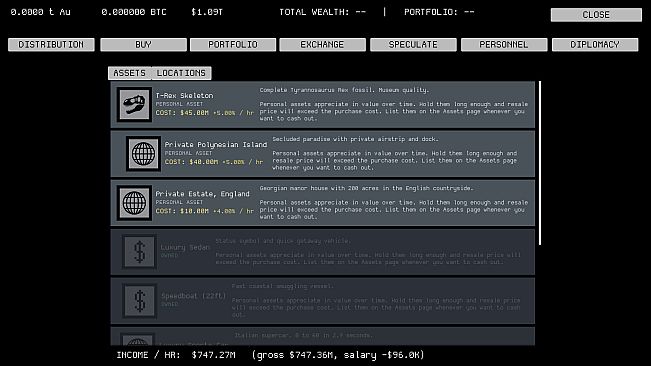651x366 pixels.
Task: Select the Private Estate, England description
Action: click(394, 203)
